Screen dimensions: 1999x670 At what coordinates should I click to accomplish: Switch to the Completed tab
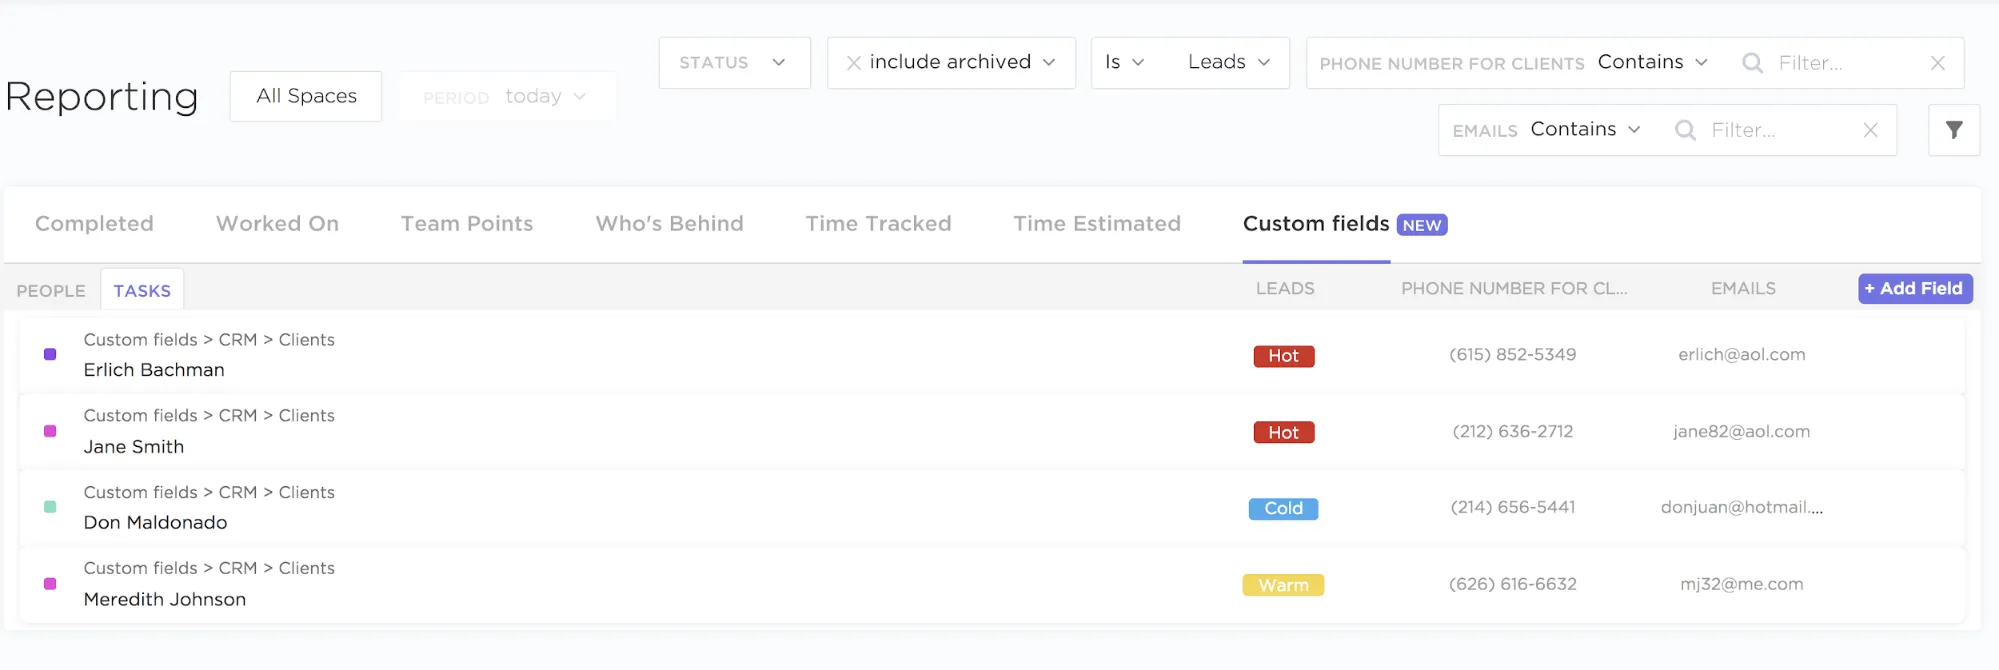[x=94, y=224]
